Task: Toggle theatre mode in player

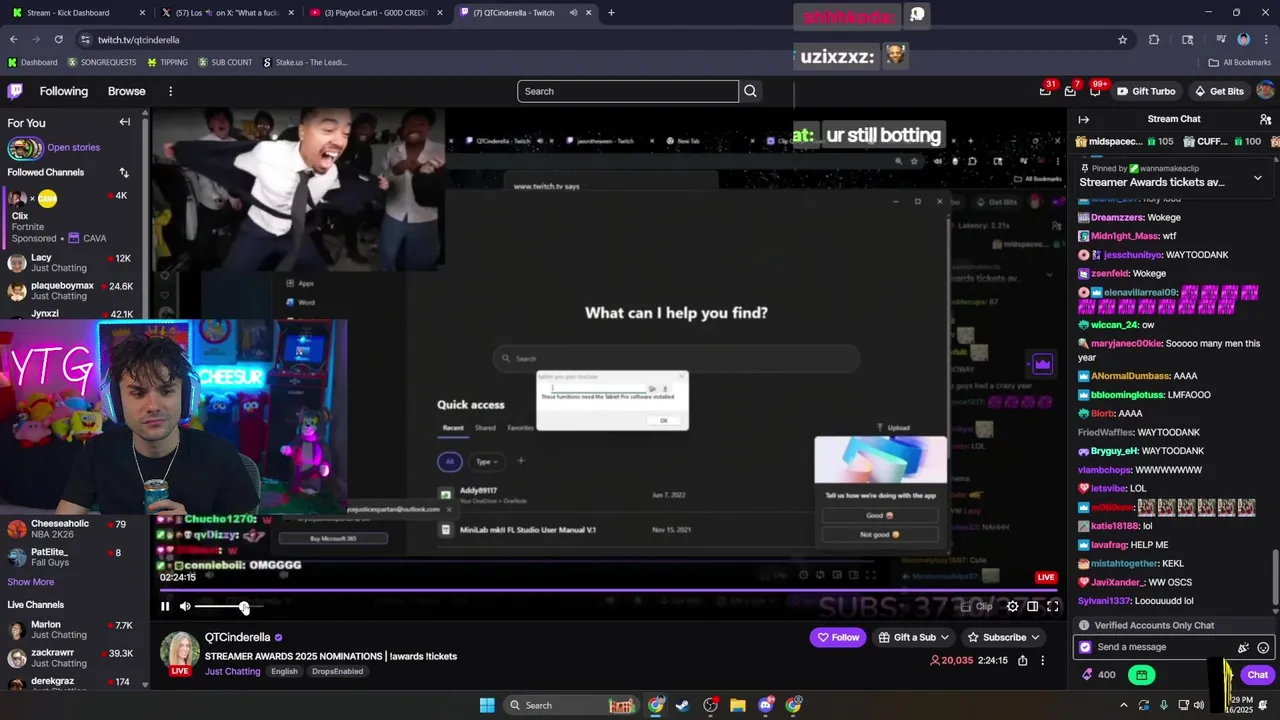Action: (x=1032, y=606)
